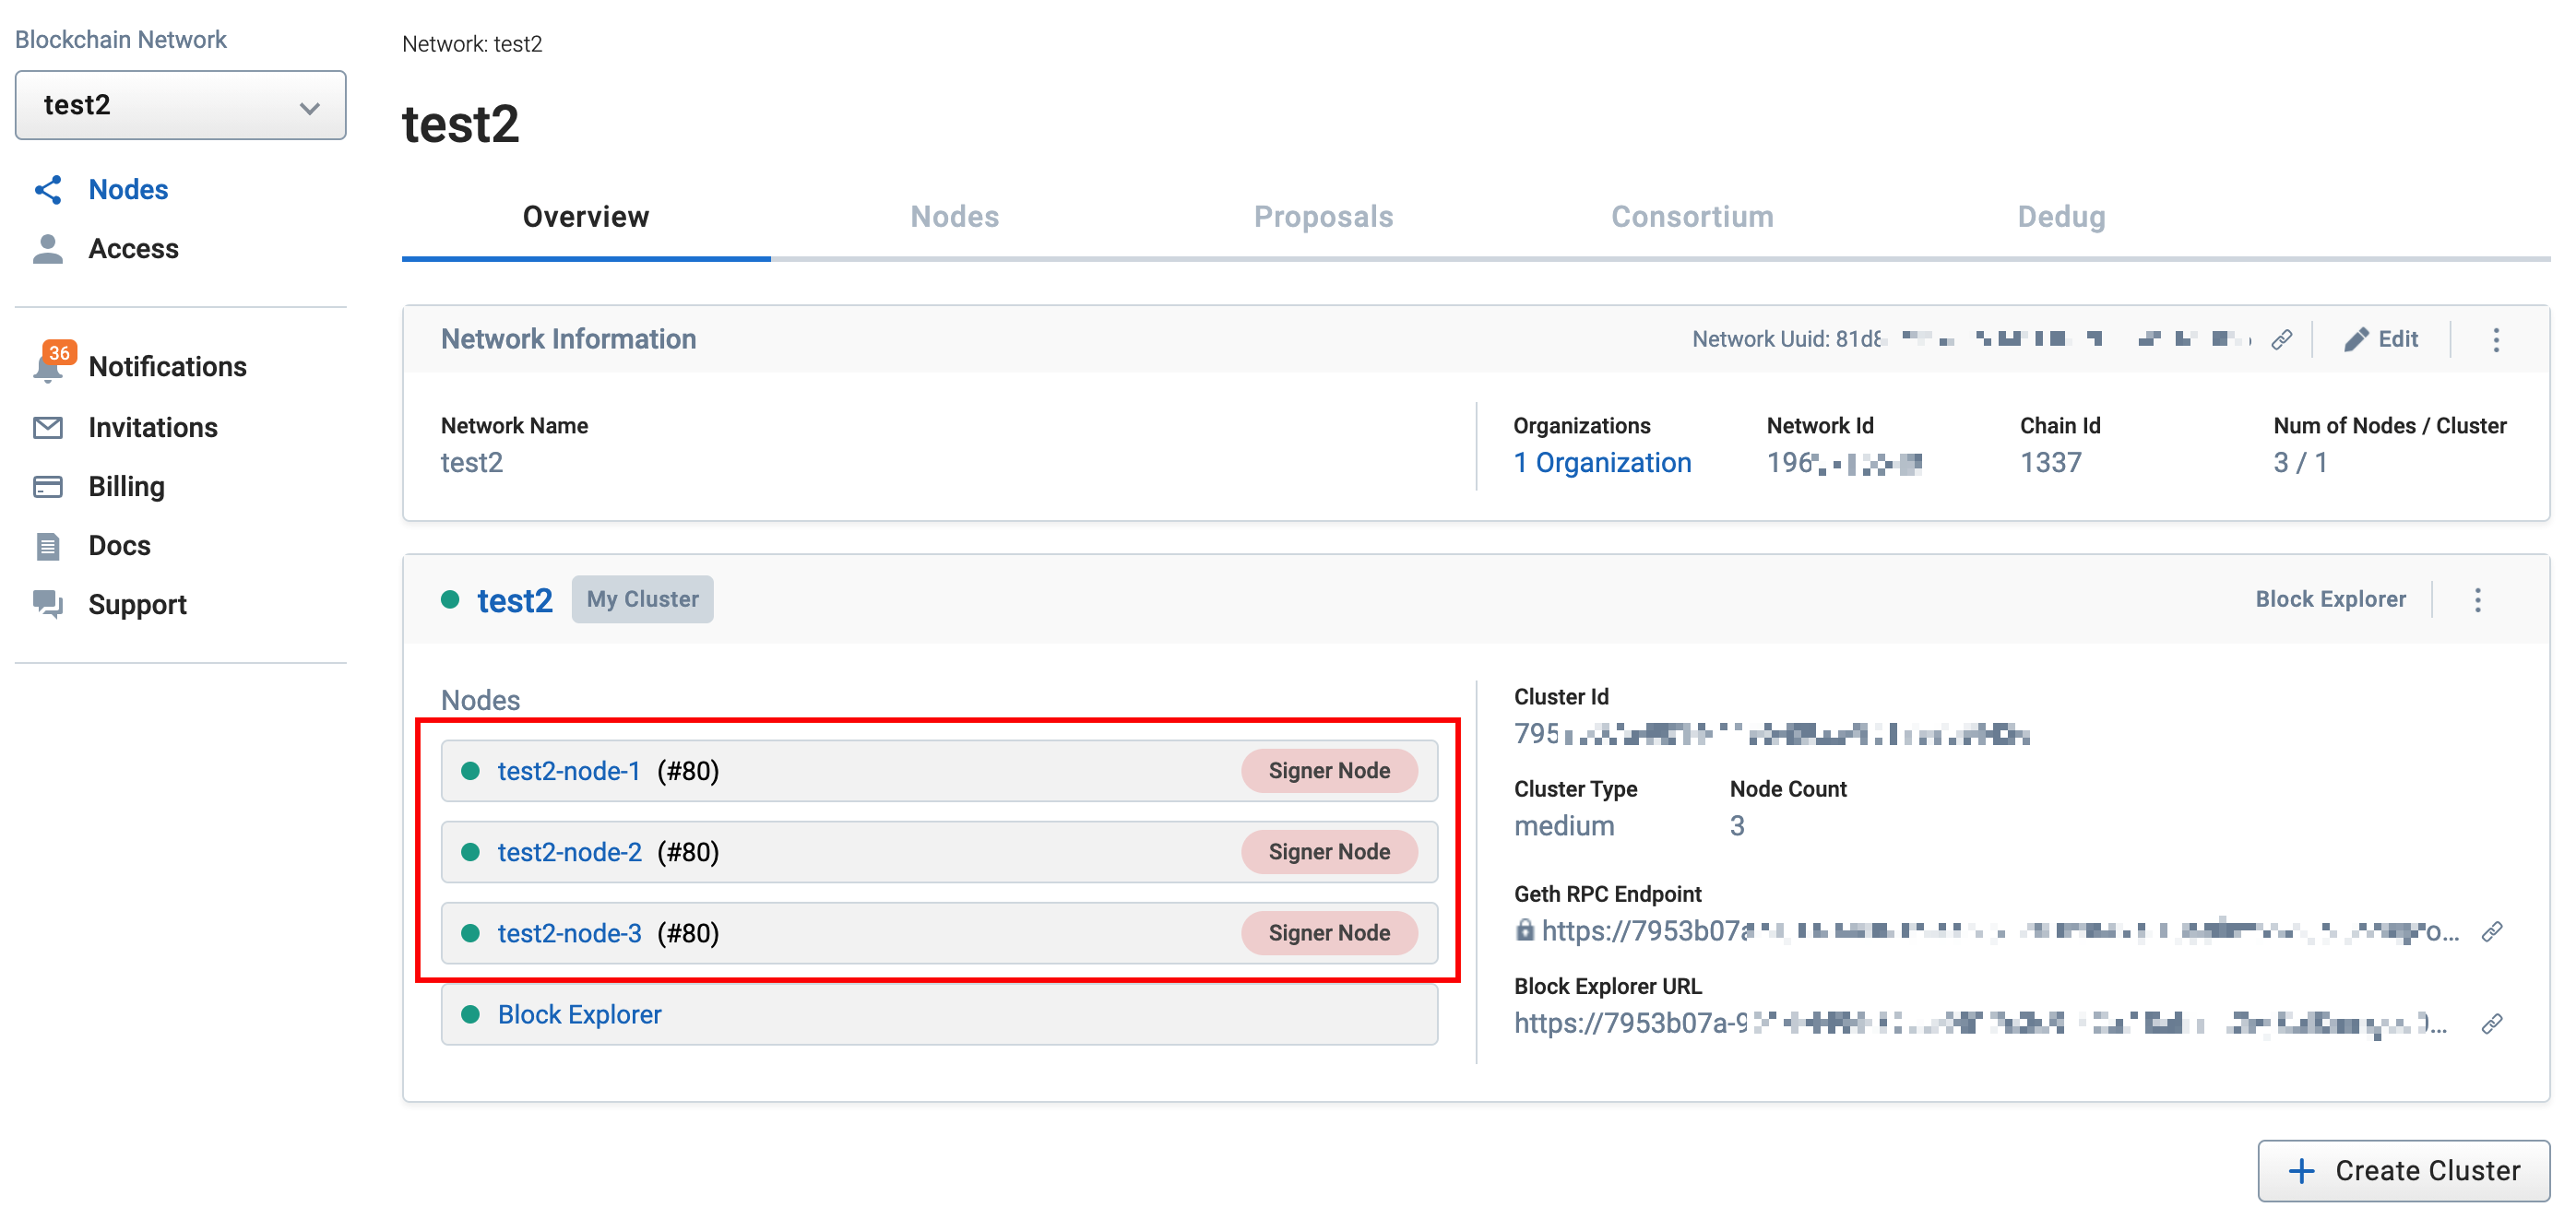Viewport: 2576px width, 1231px height.
Task: Switch to the Proposals tab
Action: pyautogui.click(x=1322, y=217)
